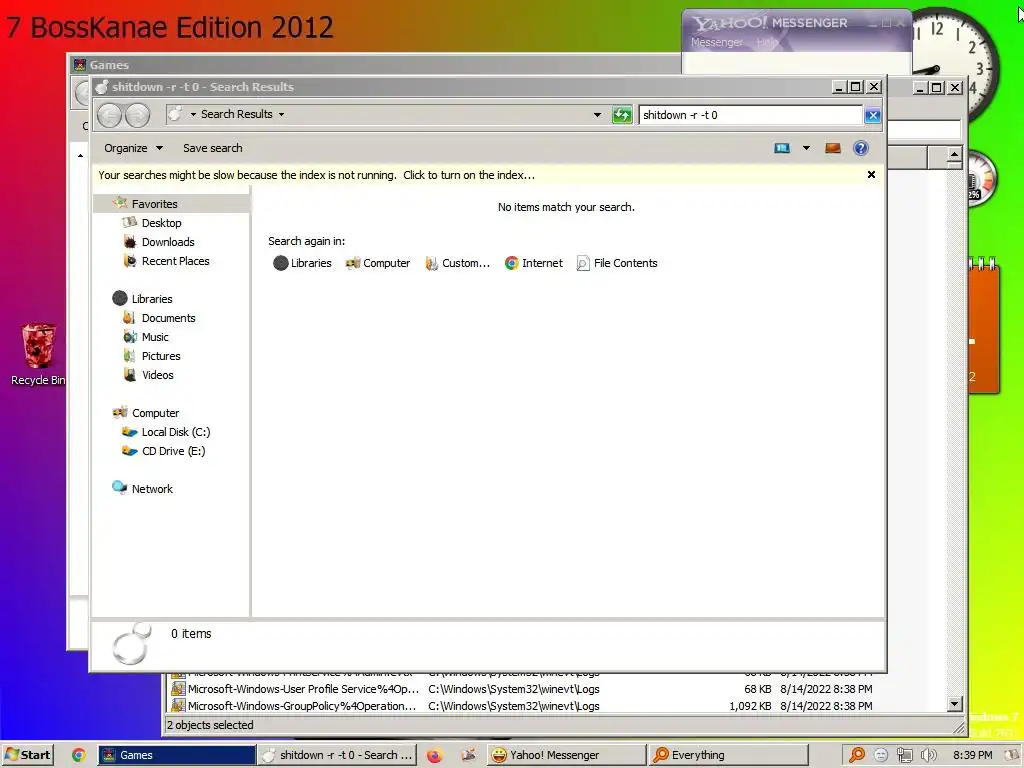The height and width of the screenshot is (768, 1024).
Task: Click the taskbar icon next to Firefox
Action: click(x=468, y=755)
